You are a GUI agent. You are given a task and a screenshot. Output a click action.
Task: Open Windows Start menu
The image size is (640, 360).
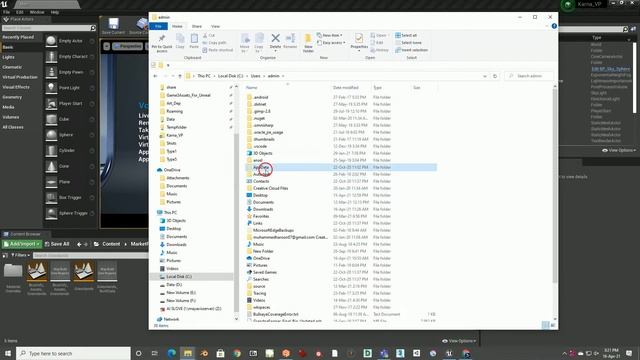[x=8, y=353]
